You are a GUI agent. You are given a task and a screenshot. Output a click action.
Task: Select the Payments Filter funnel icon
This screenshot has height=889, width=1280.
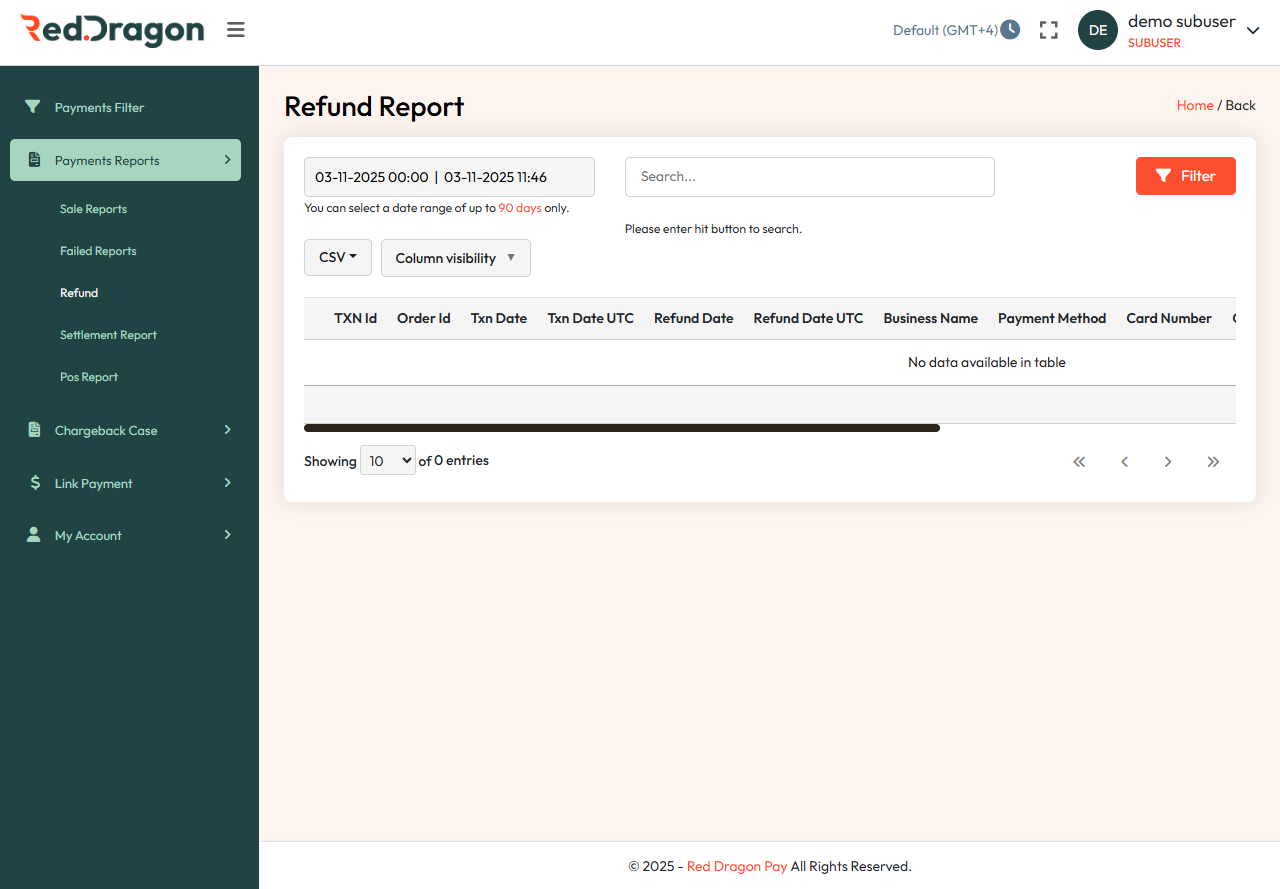pyautogui.click(x=32, y=107)
